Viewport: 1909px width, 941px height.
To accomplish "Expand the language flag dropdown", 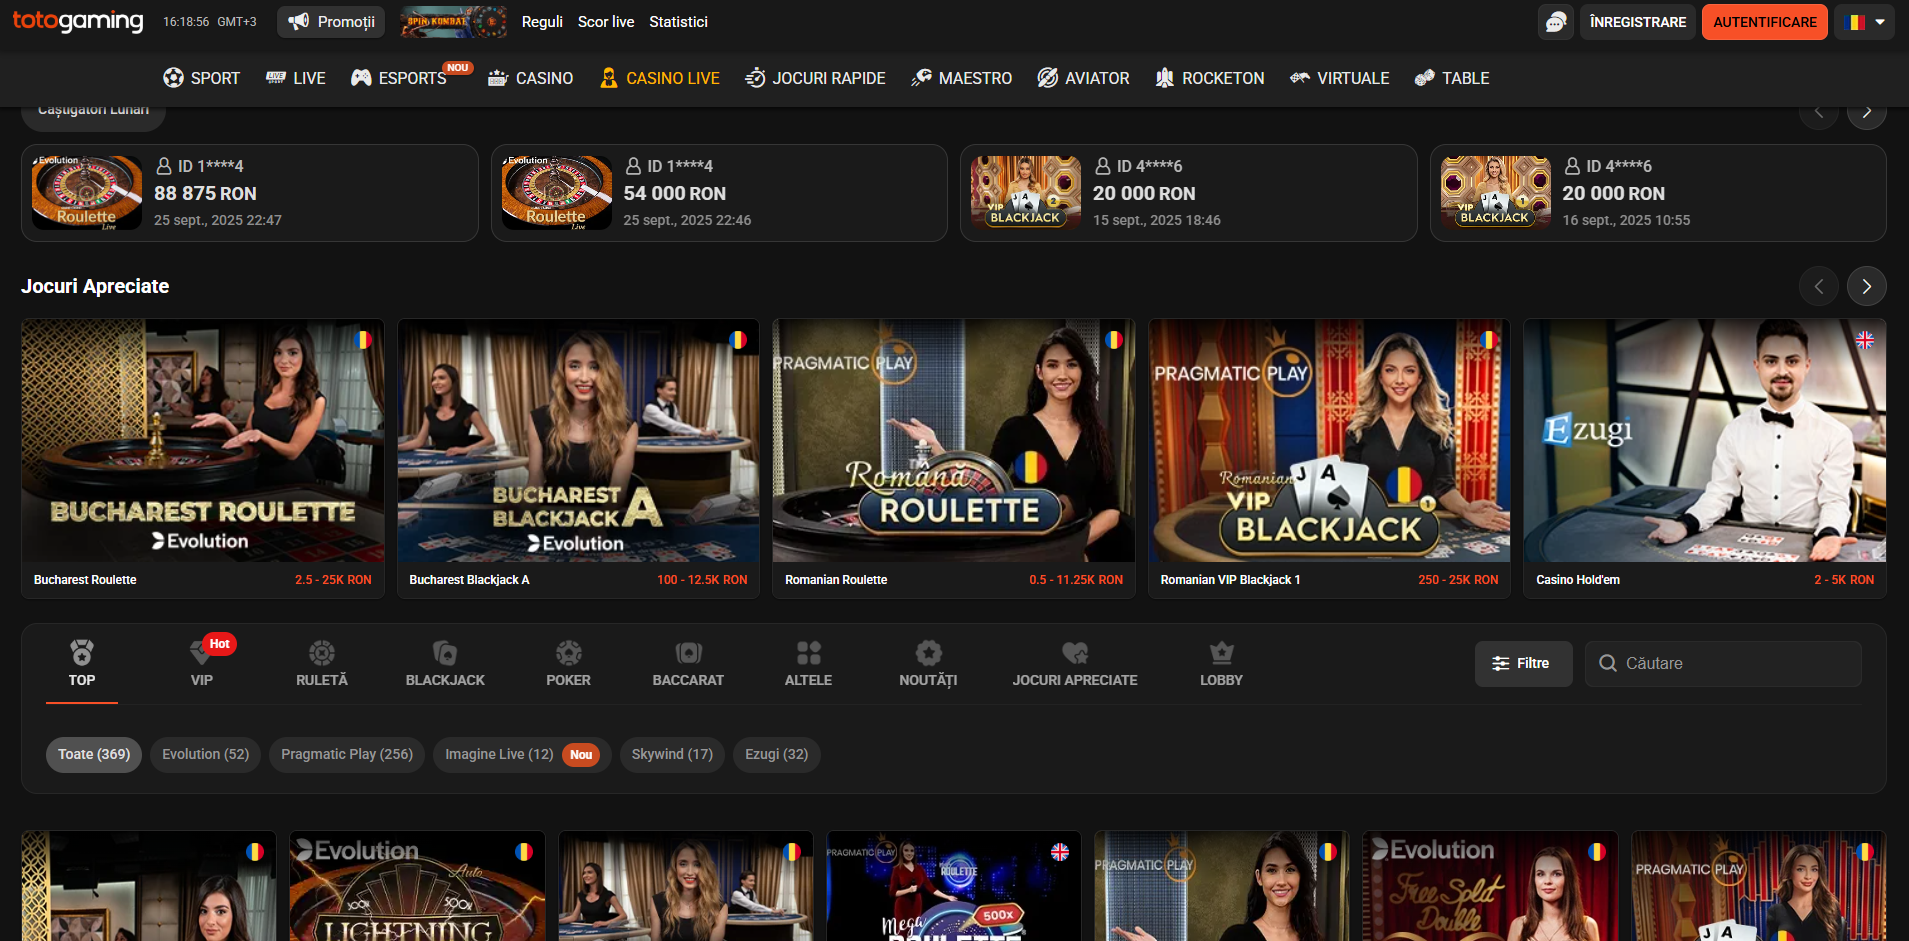I will pyautogui.click(x=1864, y=22).
